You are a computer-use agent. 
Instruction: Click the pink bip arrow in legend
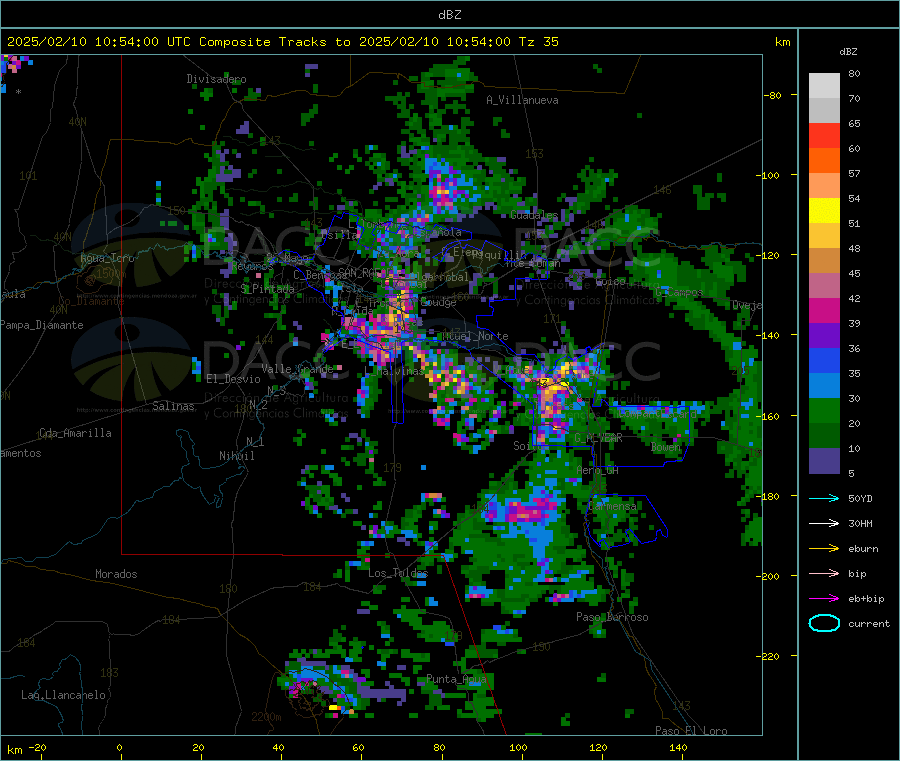coord(824,573)
